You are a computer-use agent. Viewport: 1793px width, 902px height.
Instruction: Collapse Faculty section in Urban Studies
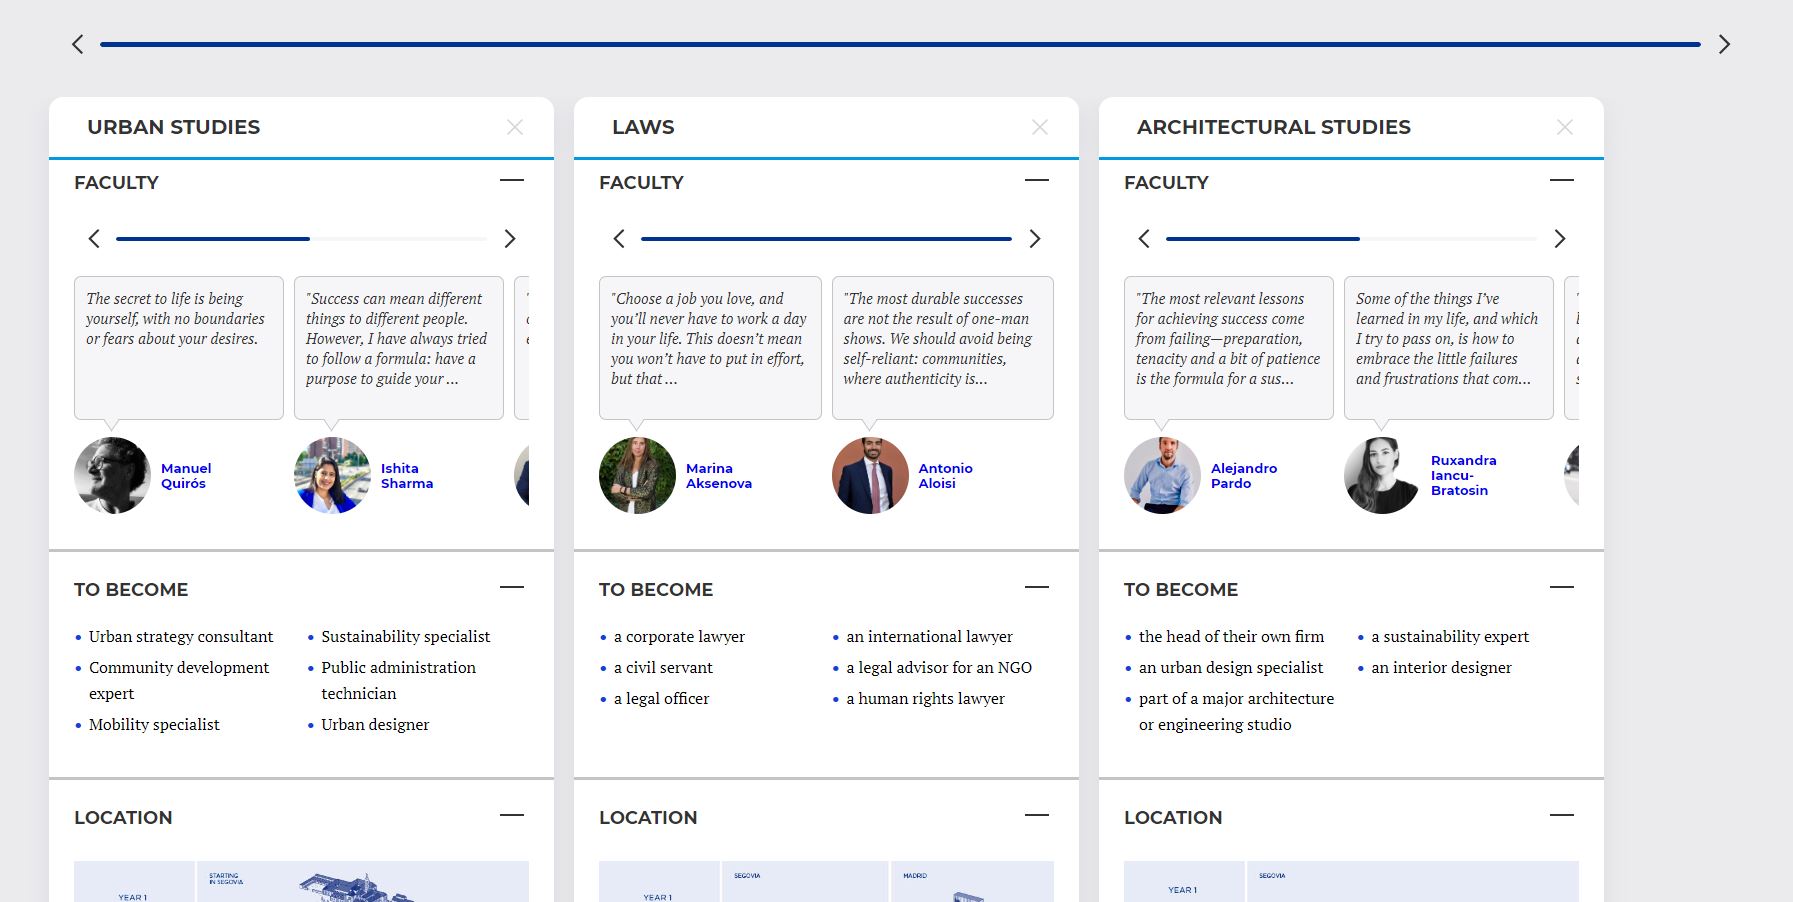click(512, 181)
